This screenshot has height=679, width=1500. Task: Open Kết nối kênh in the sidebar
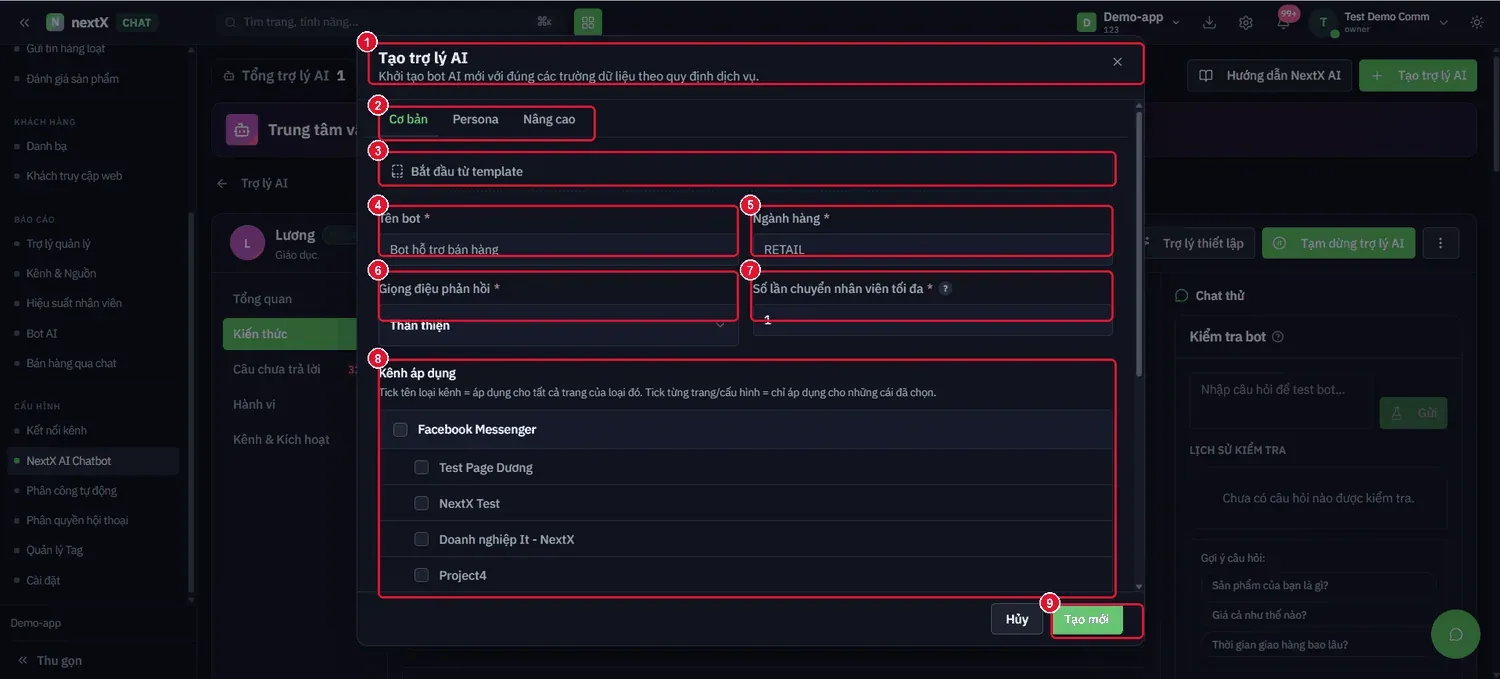pyautogui.click(x=57, y=431)
